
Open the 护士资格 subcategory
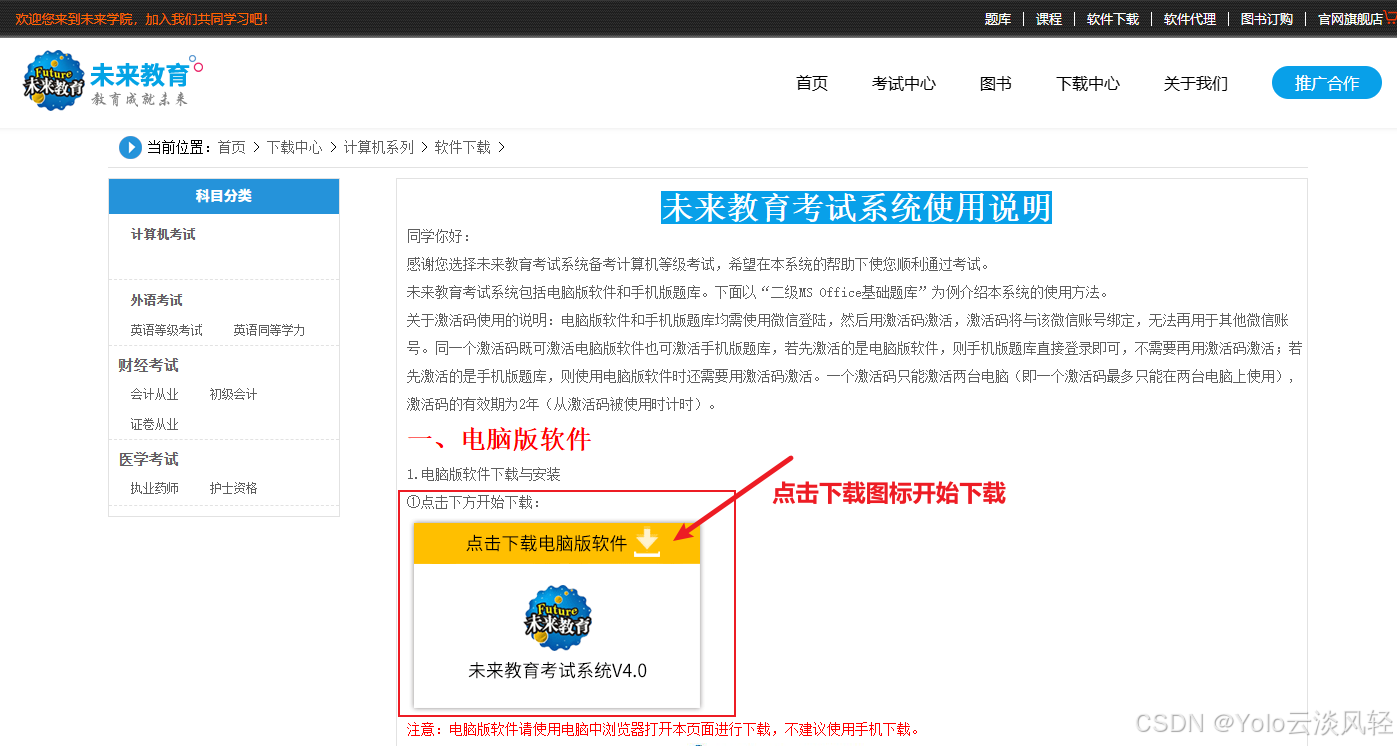(233, 489)
